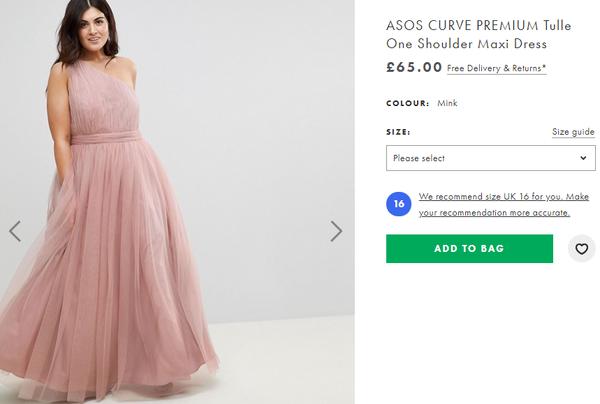
Task: Click the blue size 16 badge
Action: pyautogui.click(x=399, y=204)
